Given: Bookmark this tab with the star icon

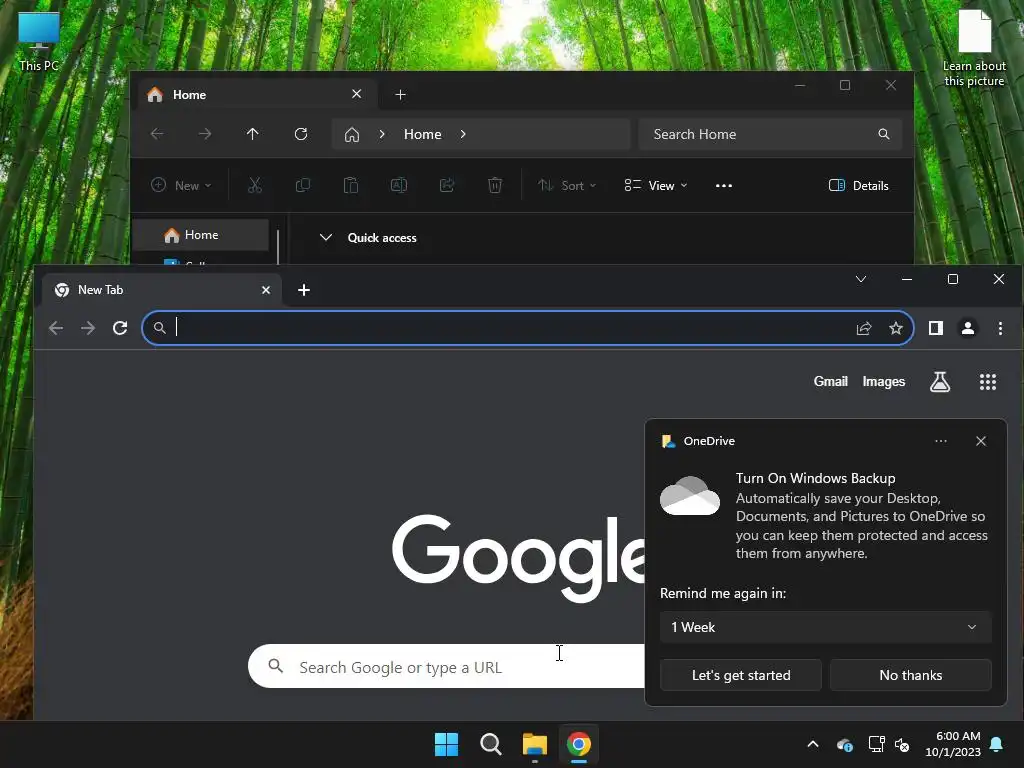Looking at the screenshot, I should 896,328.
